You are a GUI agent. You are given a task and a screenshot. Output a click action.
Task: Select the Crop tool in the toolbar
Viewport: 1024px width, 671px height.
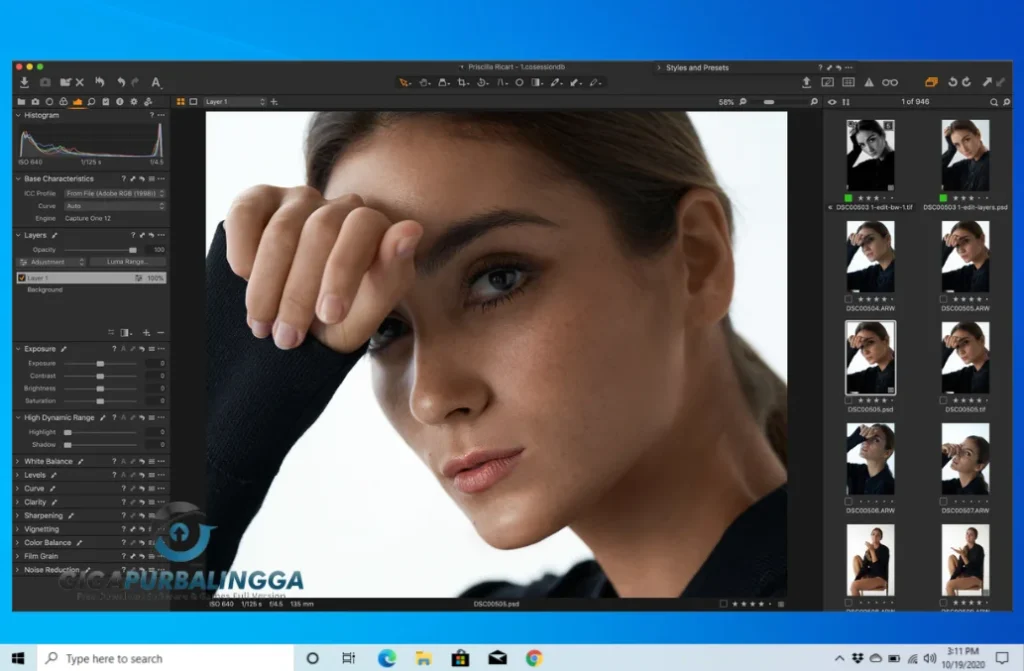[x=461, y=82]
